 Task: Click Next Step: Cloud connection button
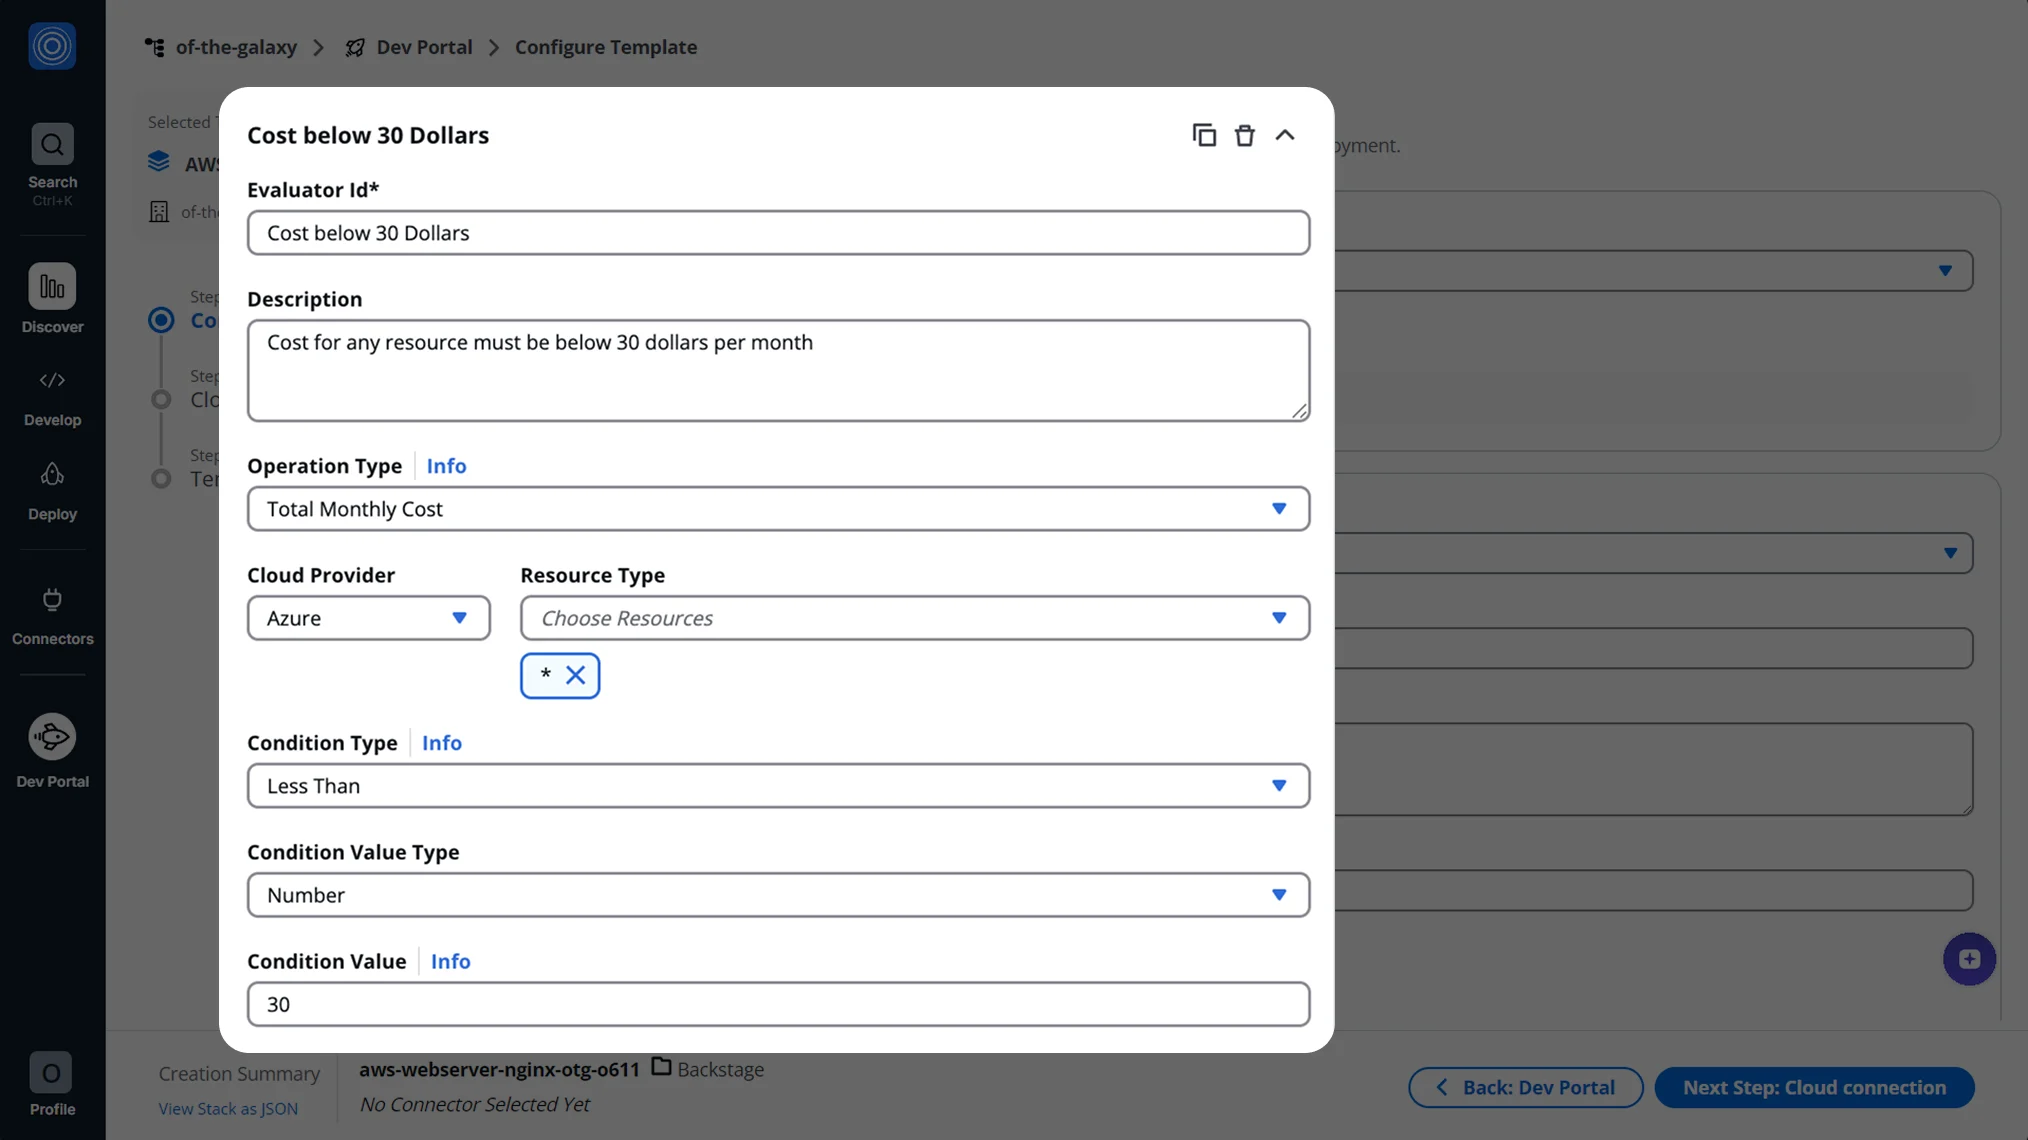(x=1814, y=1087)
